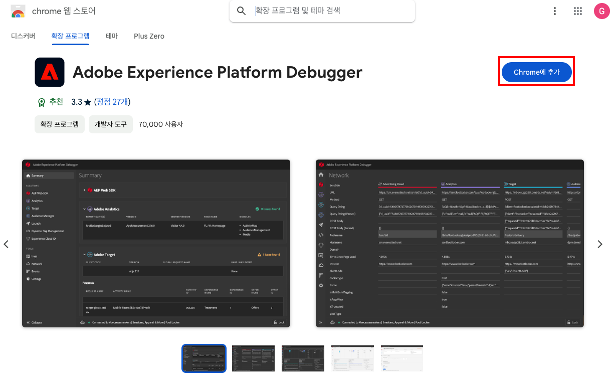Focus the extensions and themes search field
The width and height of the screenshot is (612, 383).
[x=322, y=11]
